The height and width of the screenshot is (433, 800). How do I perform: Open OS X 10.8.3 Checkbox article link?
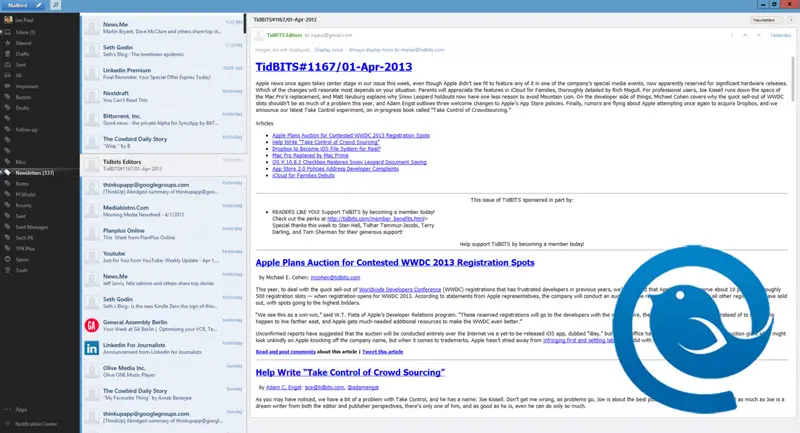point(349,162)
